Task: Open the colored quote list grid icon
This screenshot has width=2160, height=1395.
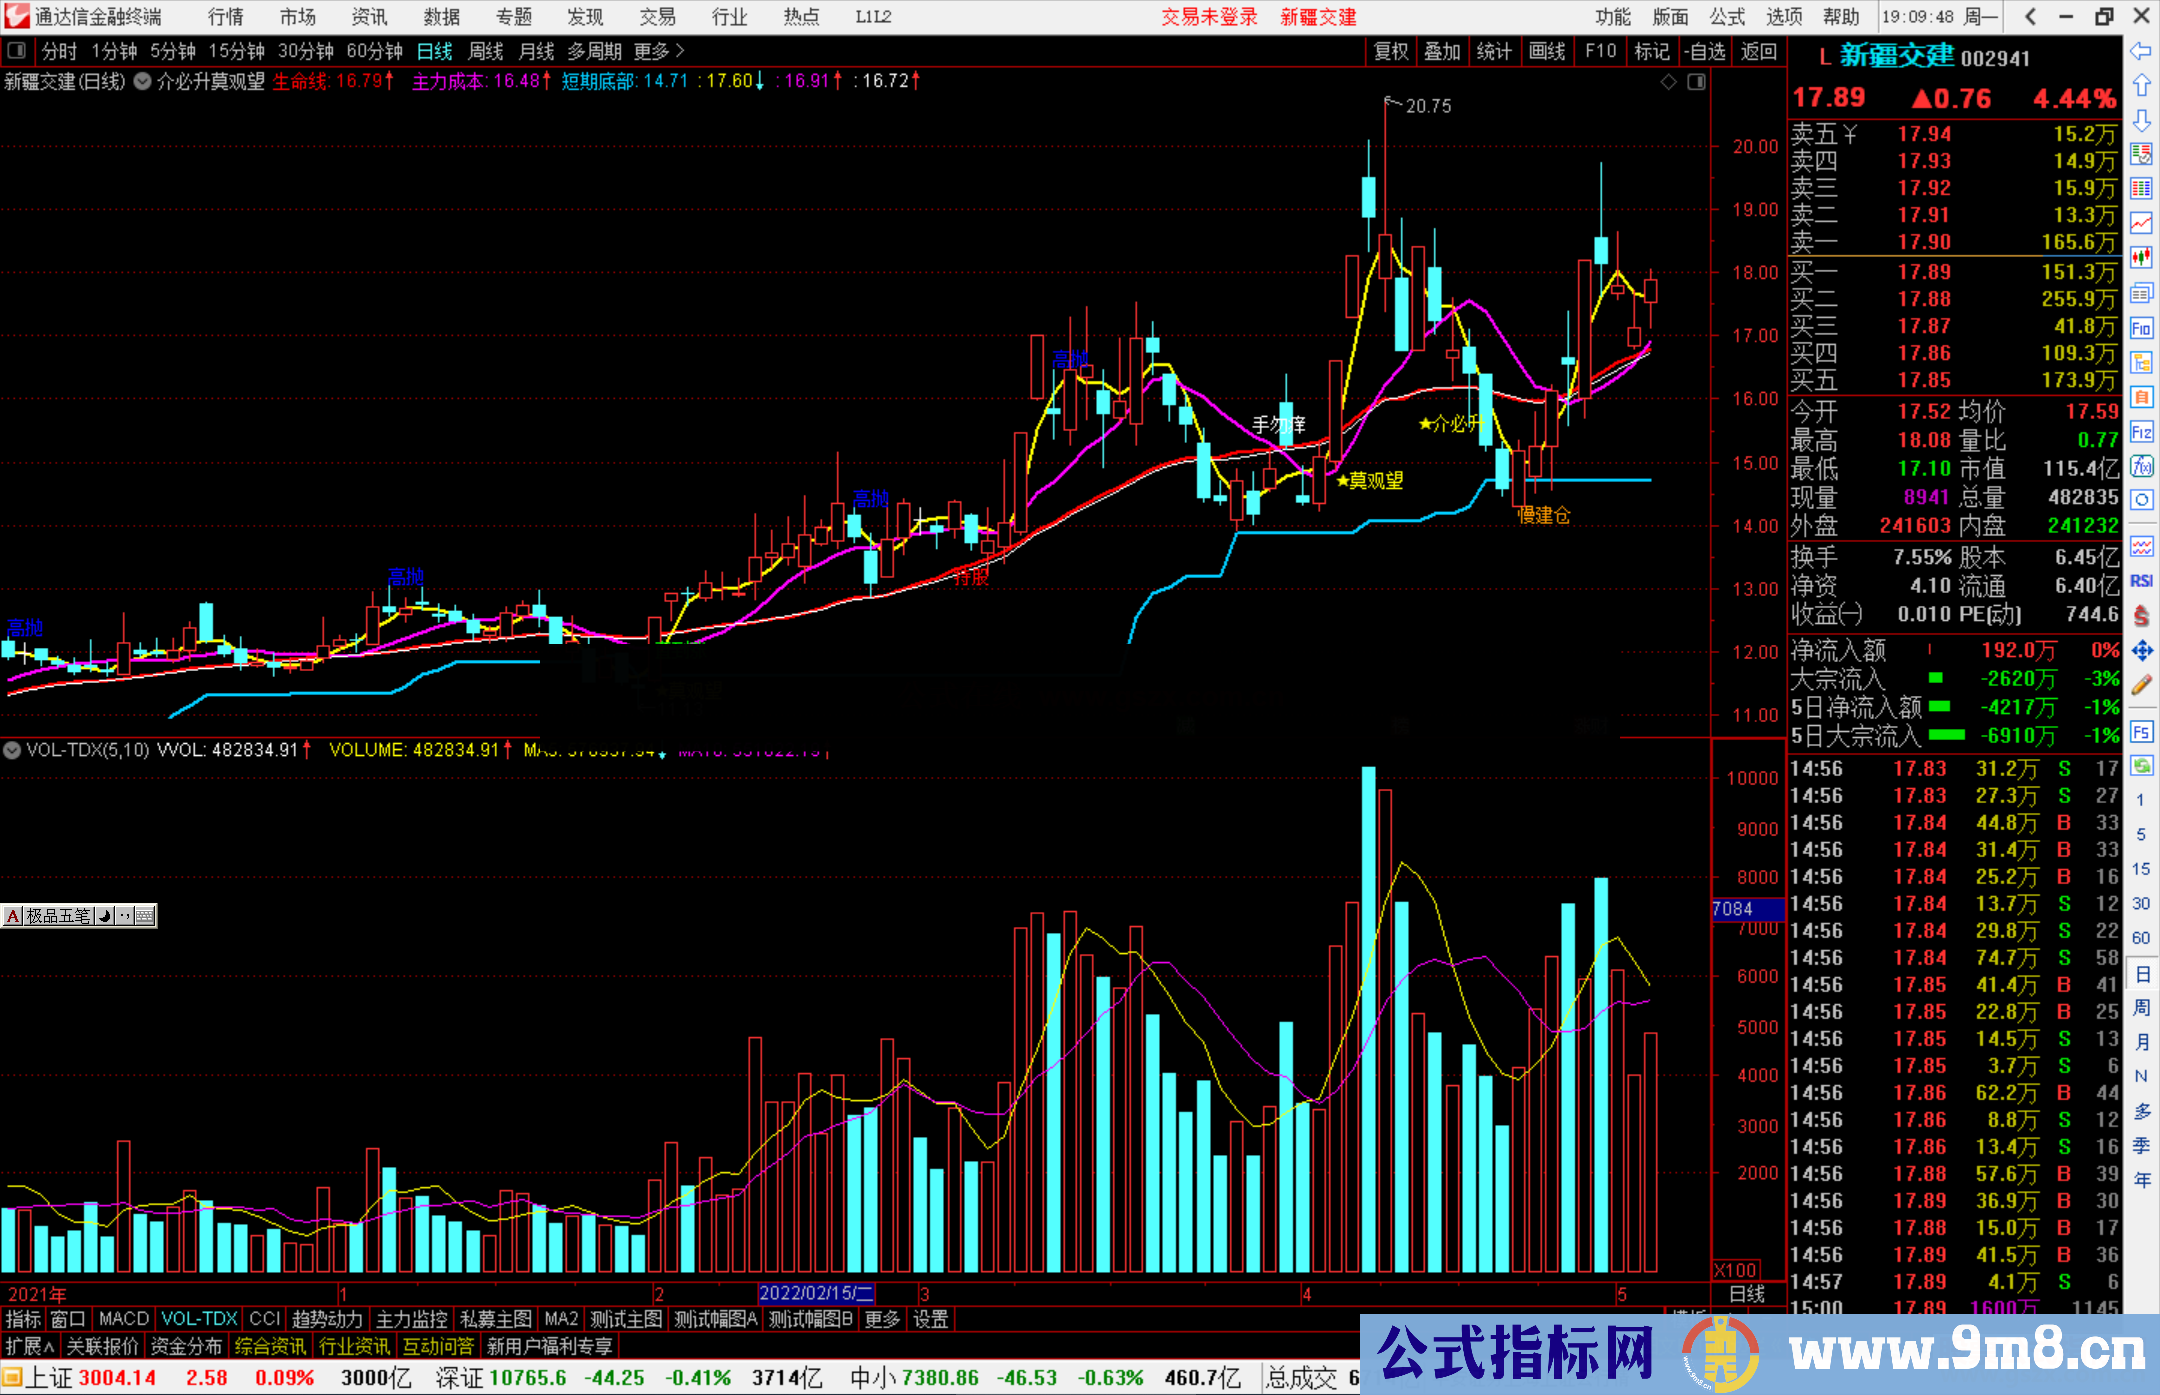Action: (x=2141, y=189)
